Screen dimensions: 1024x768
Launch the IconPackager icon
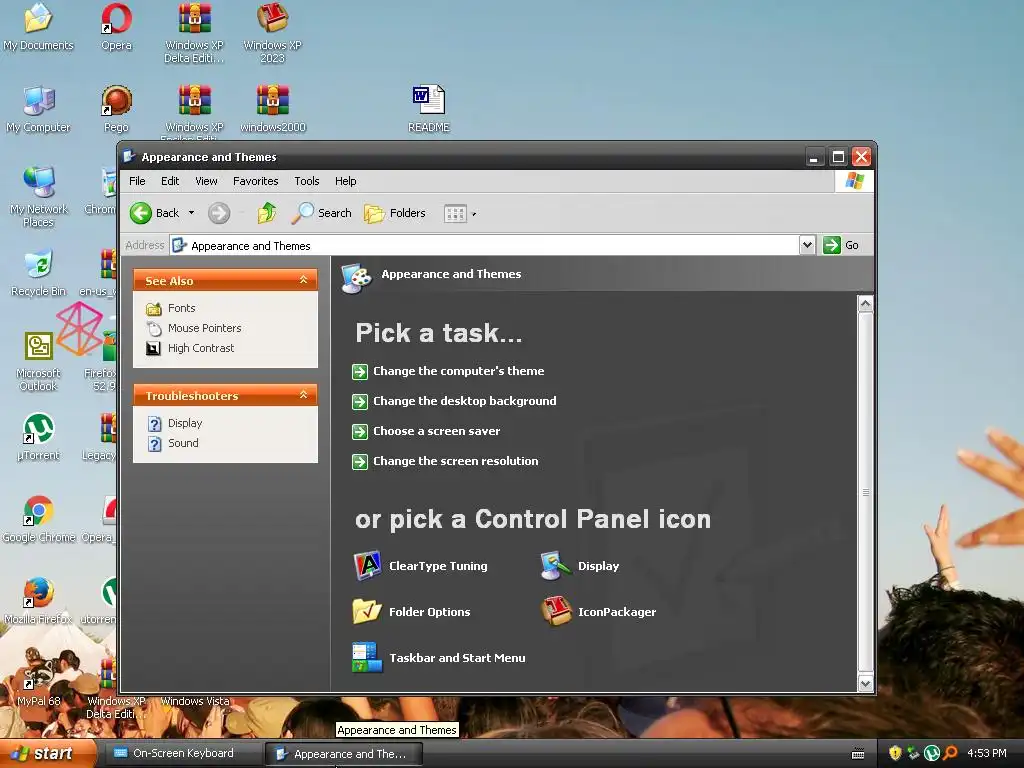pos(599,612)
